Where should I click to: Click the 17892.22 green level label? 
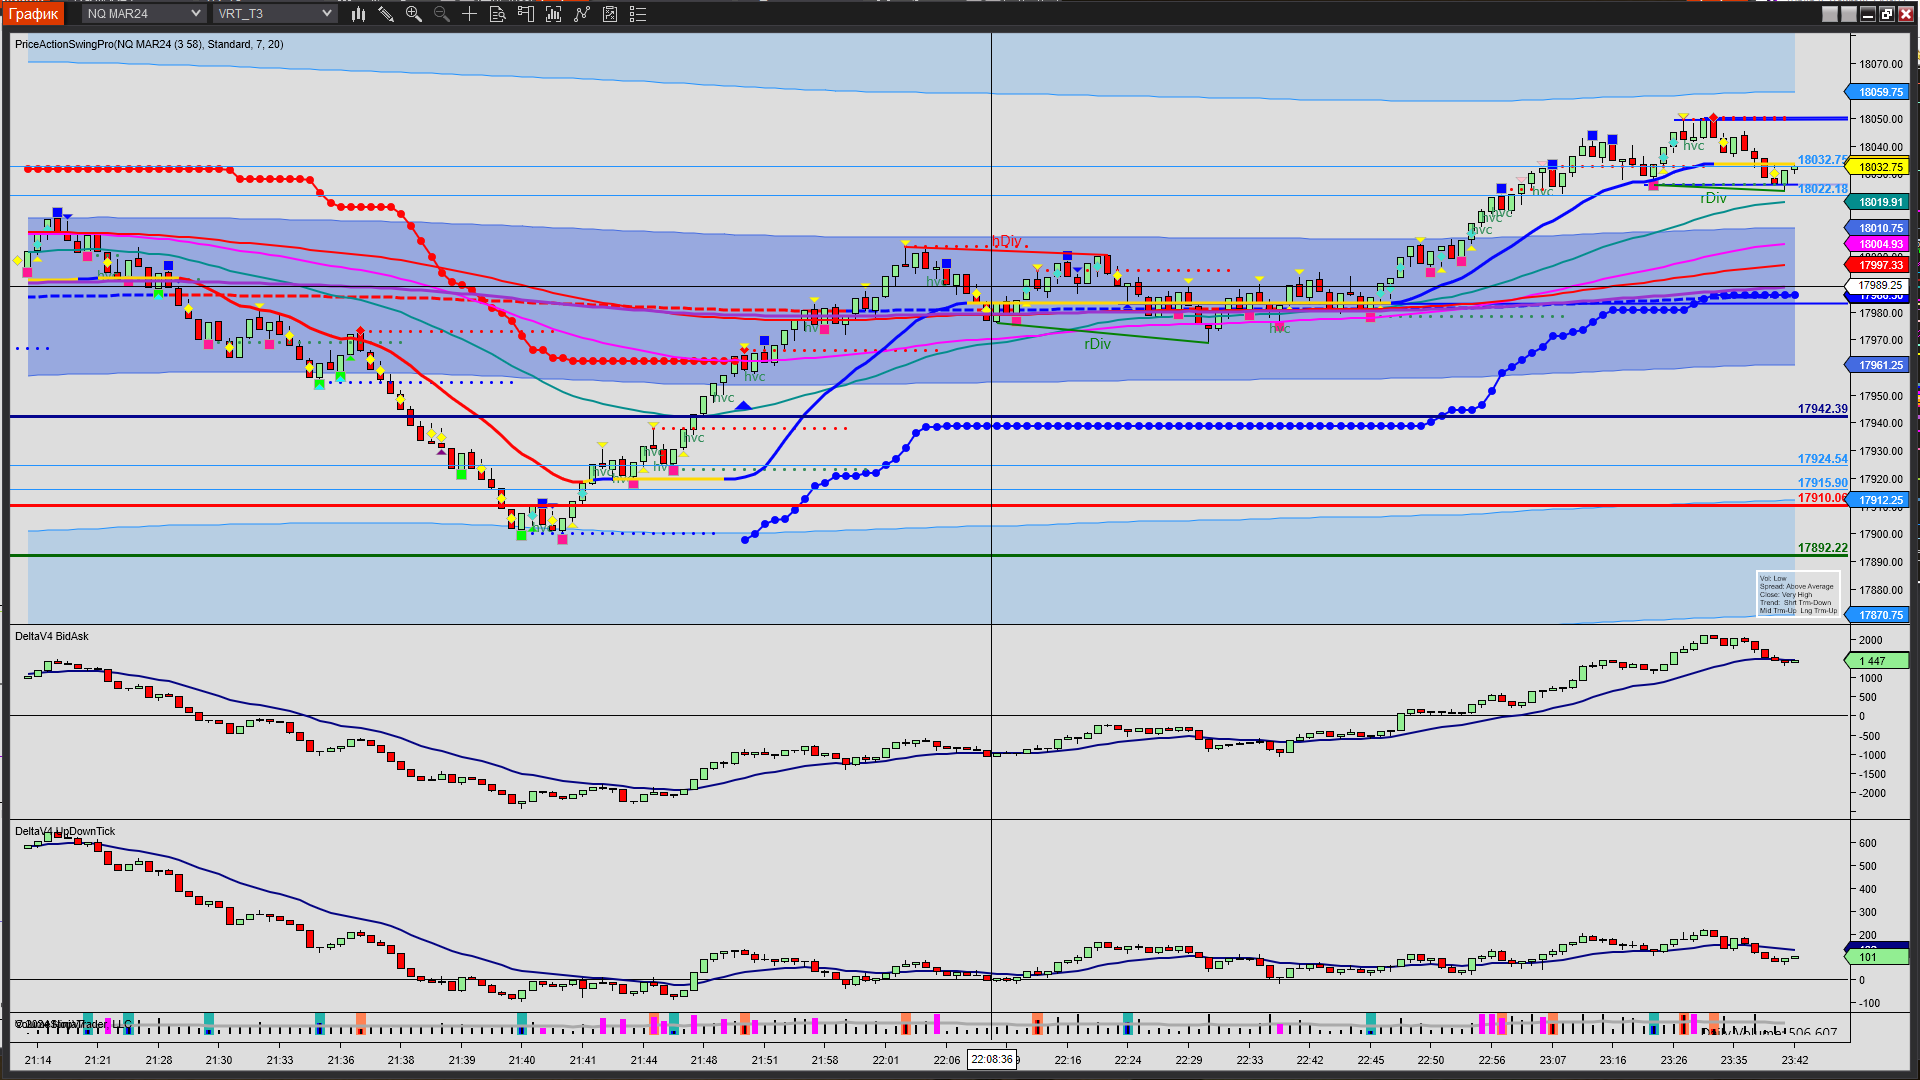point(1822,548)
